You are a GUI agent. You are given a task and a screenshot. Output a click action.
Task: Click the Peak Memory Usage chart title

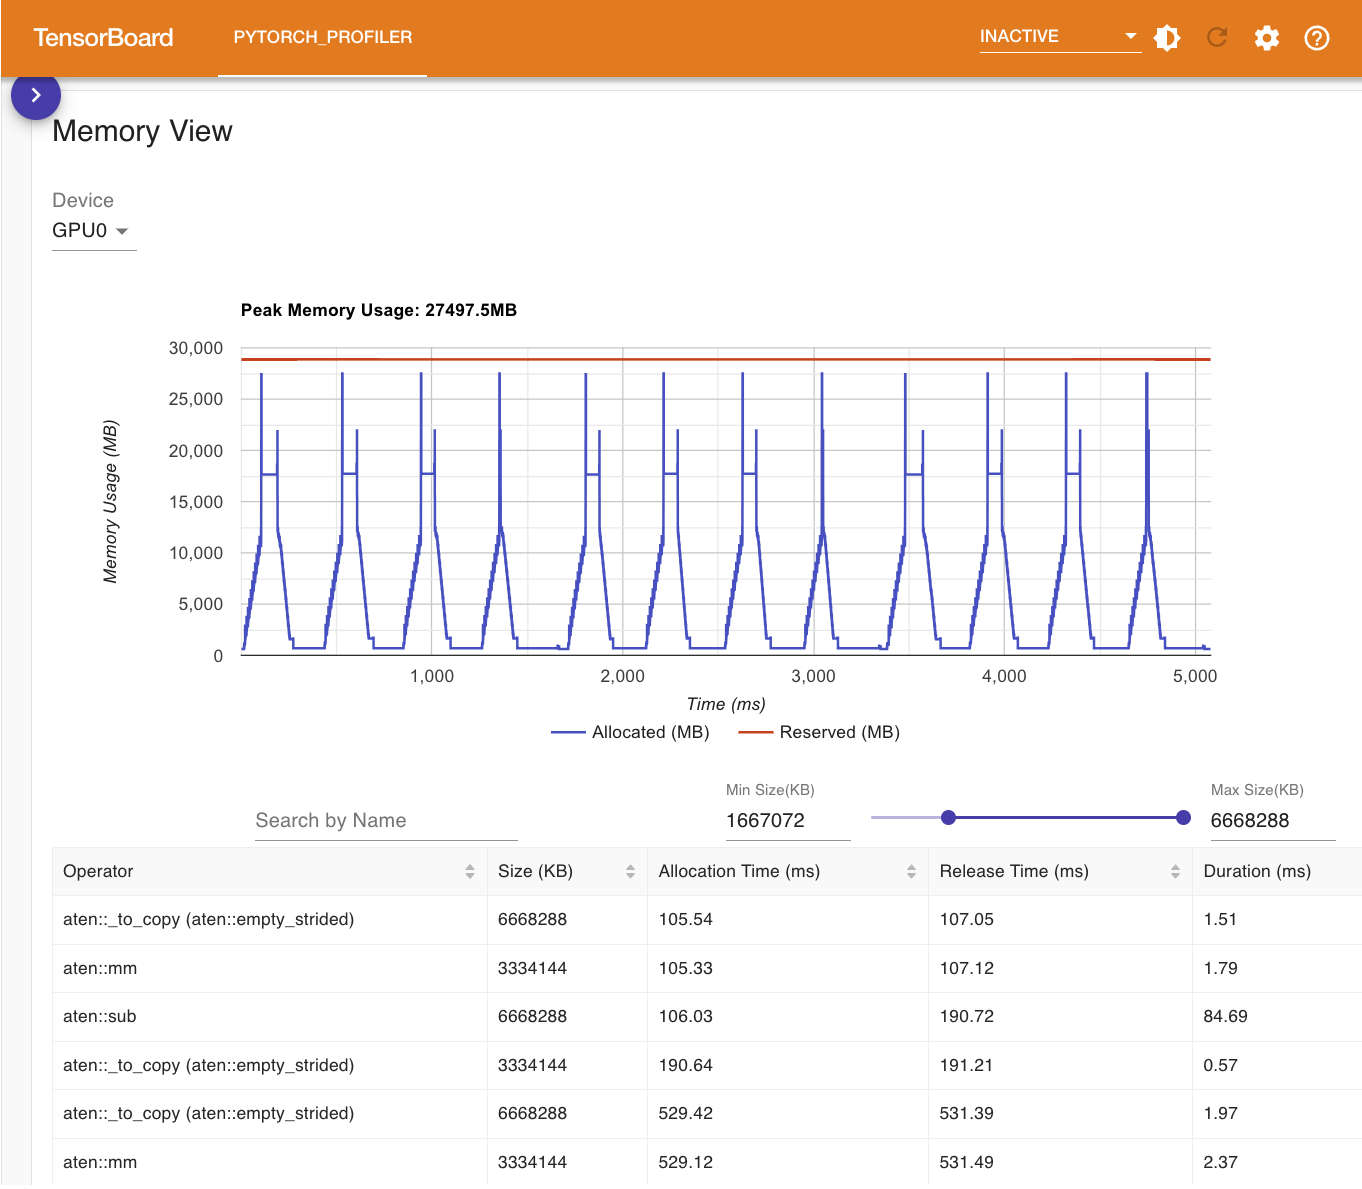pos(379,311)
